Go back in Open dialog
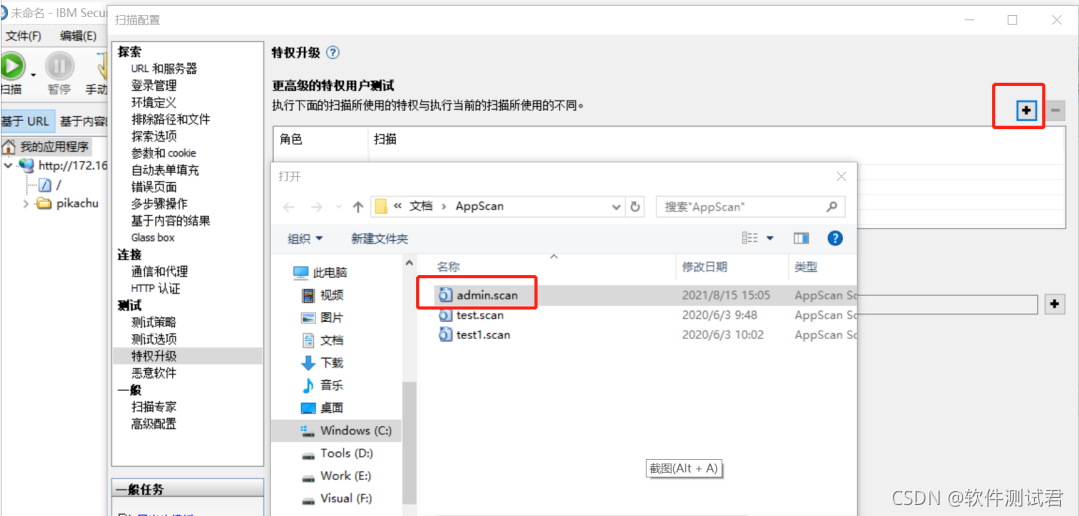 pos(289,206)
